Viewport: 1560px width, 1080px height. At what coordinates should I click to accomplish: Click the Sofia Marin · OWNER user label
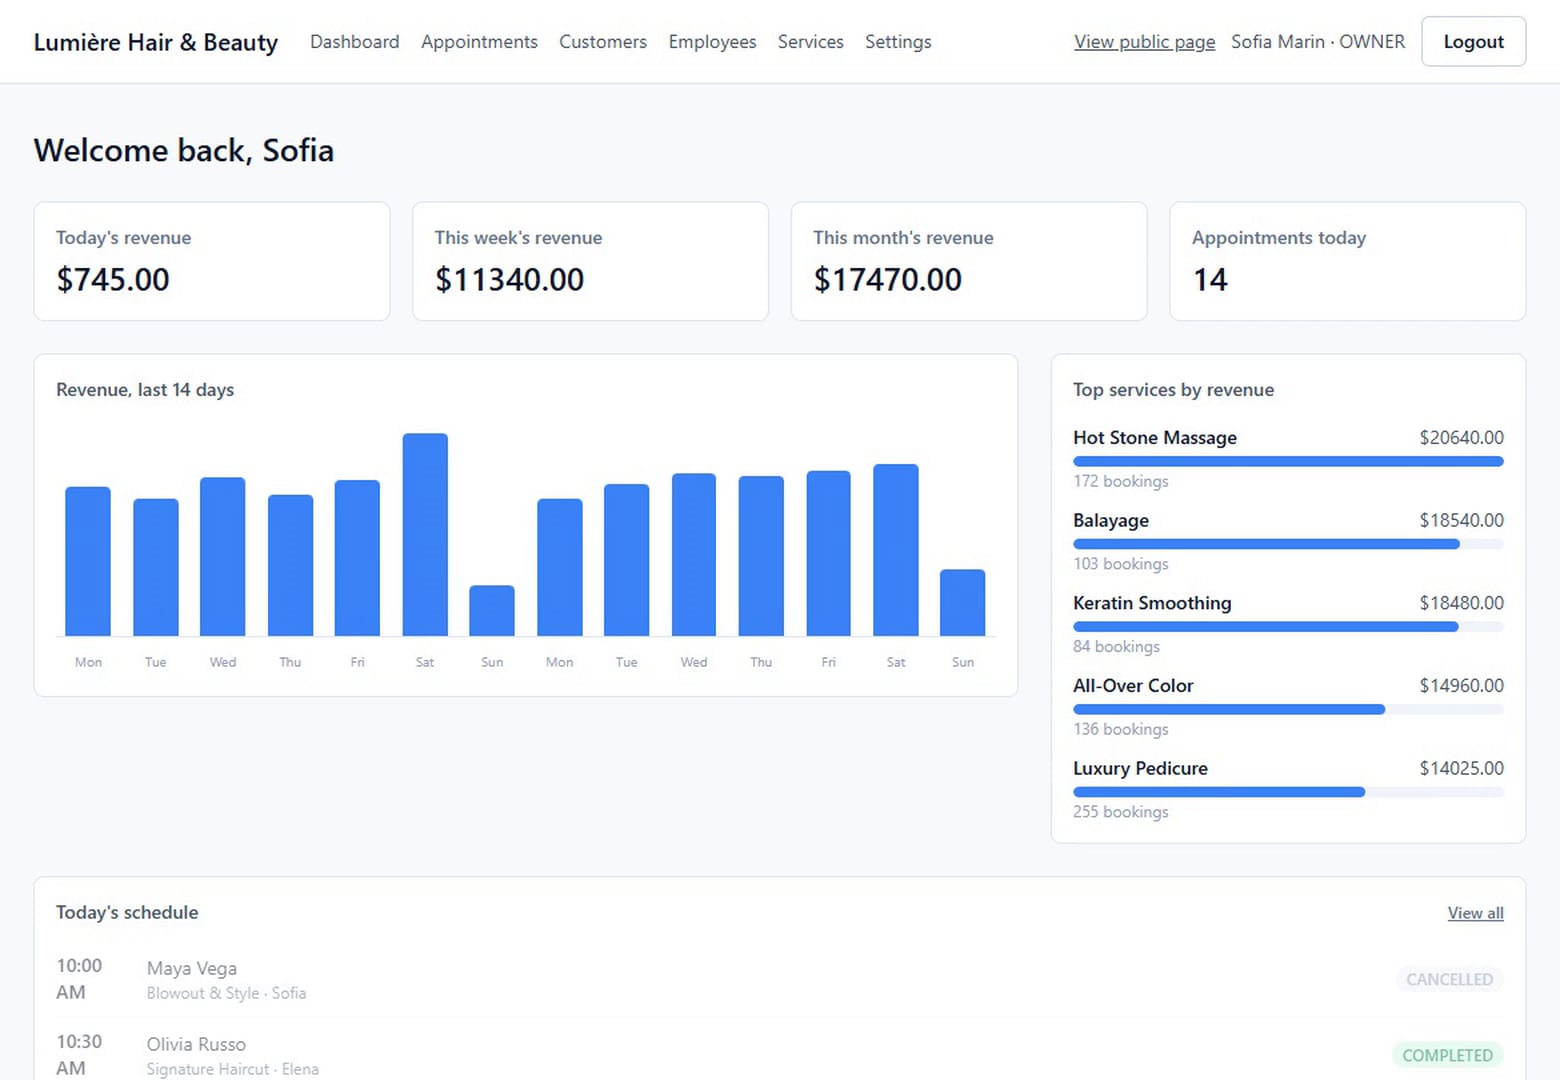click(1318, 42)
